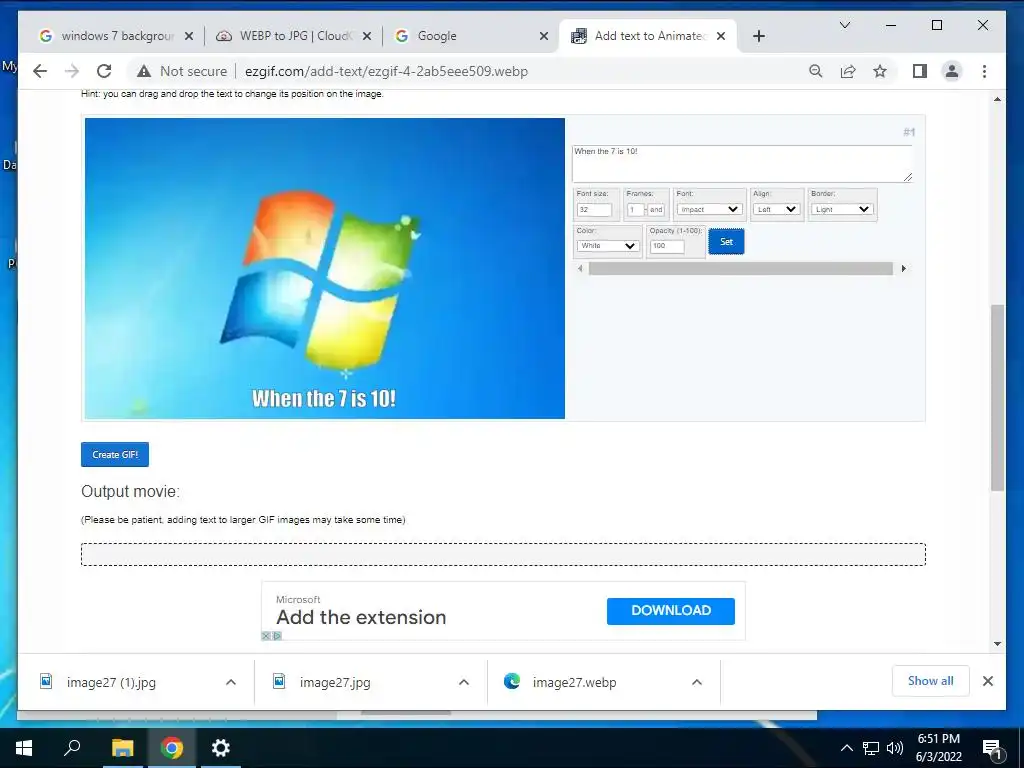Bookmark this page with the star
This screenshot has height=768, width=1024.
point(880,71)
